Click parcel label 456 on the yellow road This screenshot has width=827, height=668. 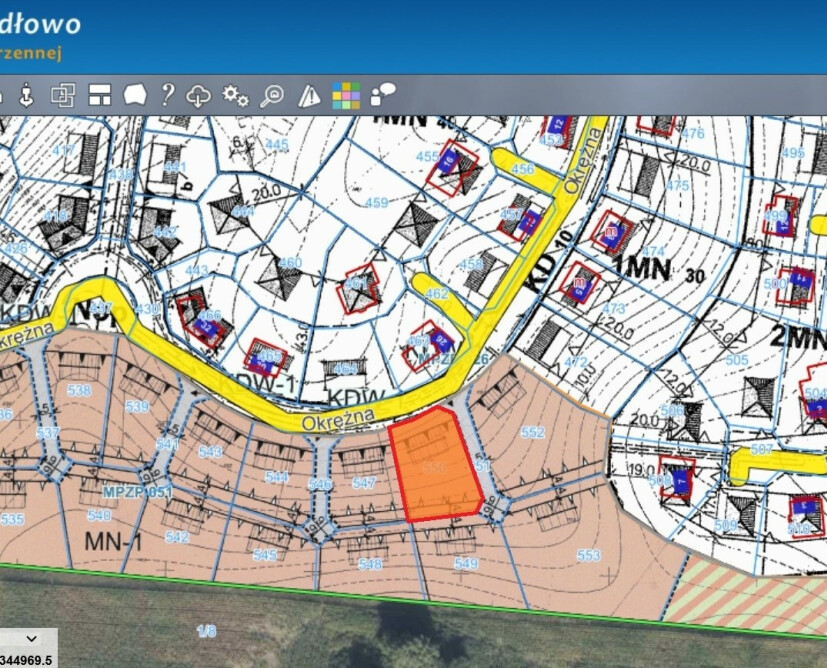[x=523, y=169]
